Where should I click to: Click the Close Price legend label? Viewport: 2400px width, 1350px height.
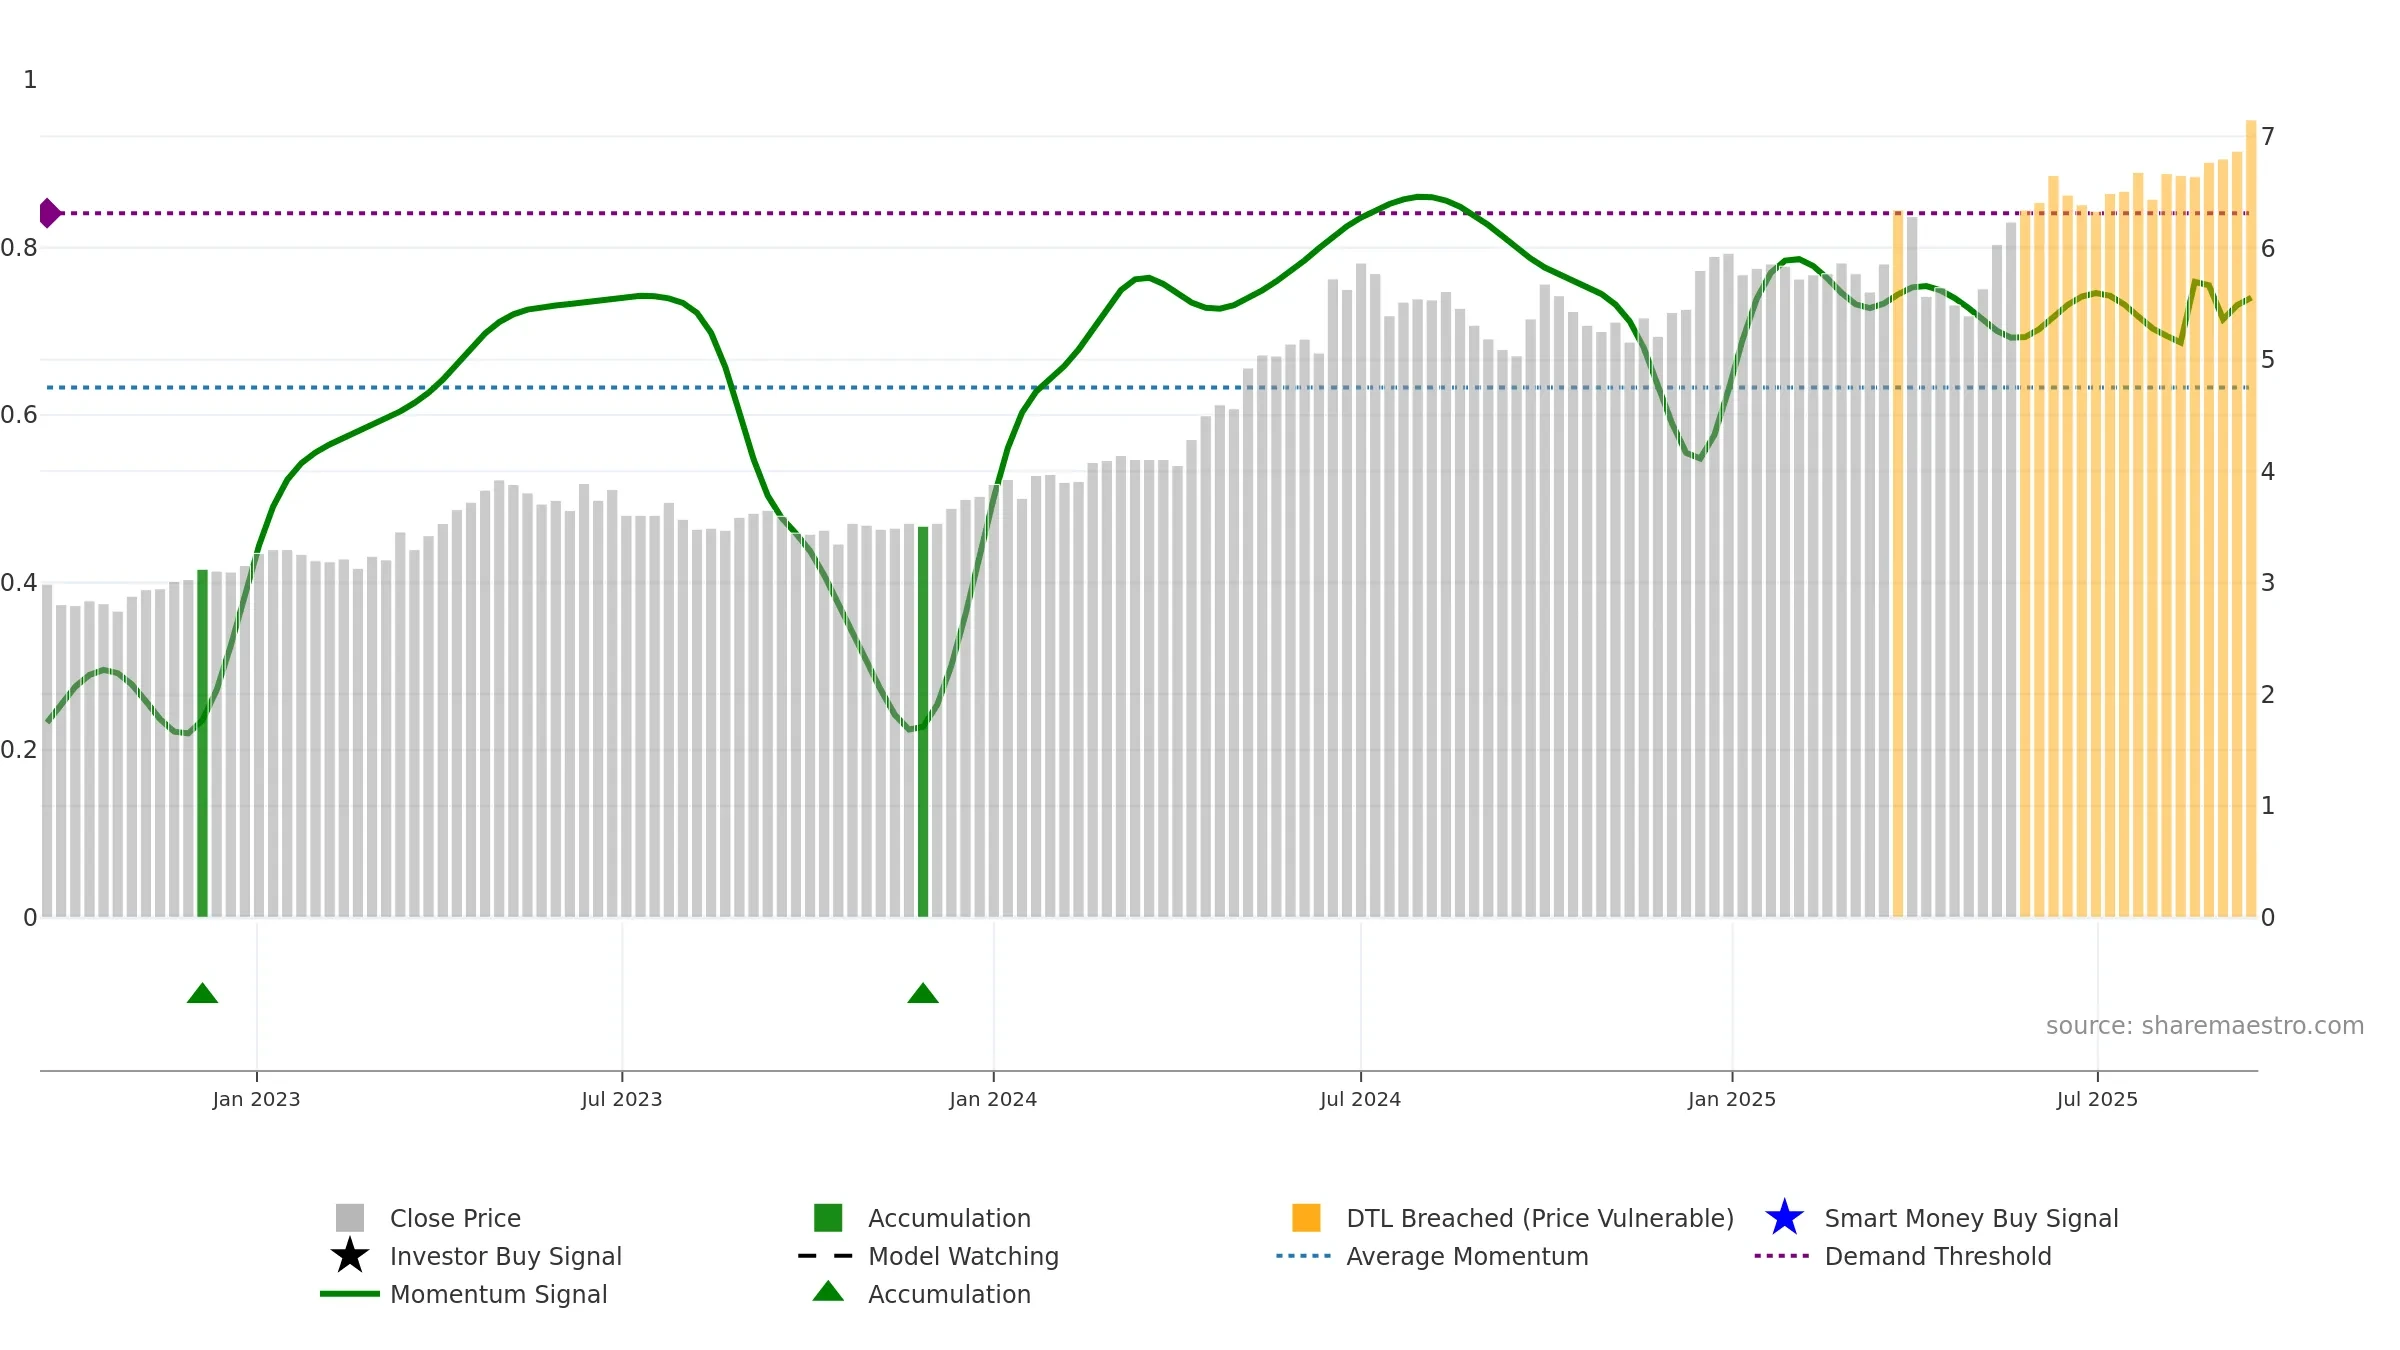(x=455, y=1218)
